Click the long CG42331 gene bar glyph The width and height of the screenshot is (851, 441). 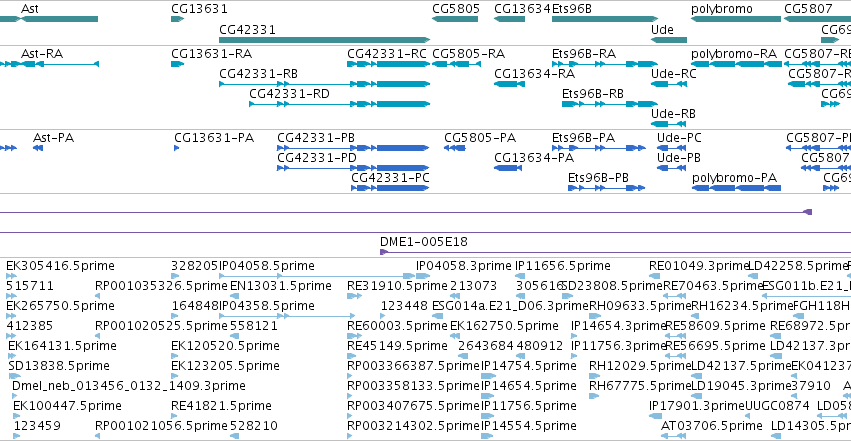tap(325, 40)
